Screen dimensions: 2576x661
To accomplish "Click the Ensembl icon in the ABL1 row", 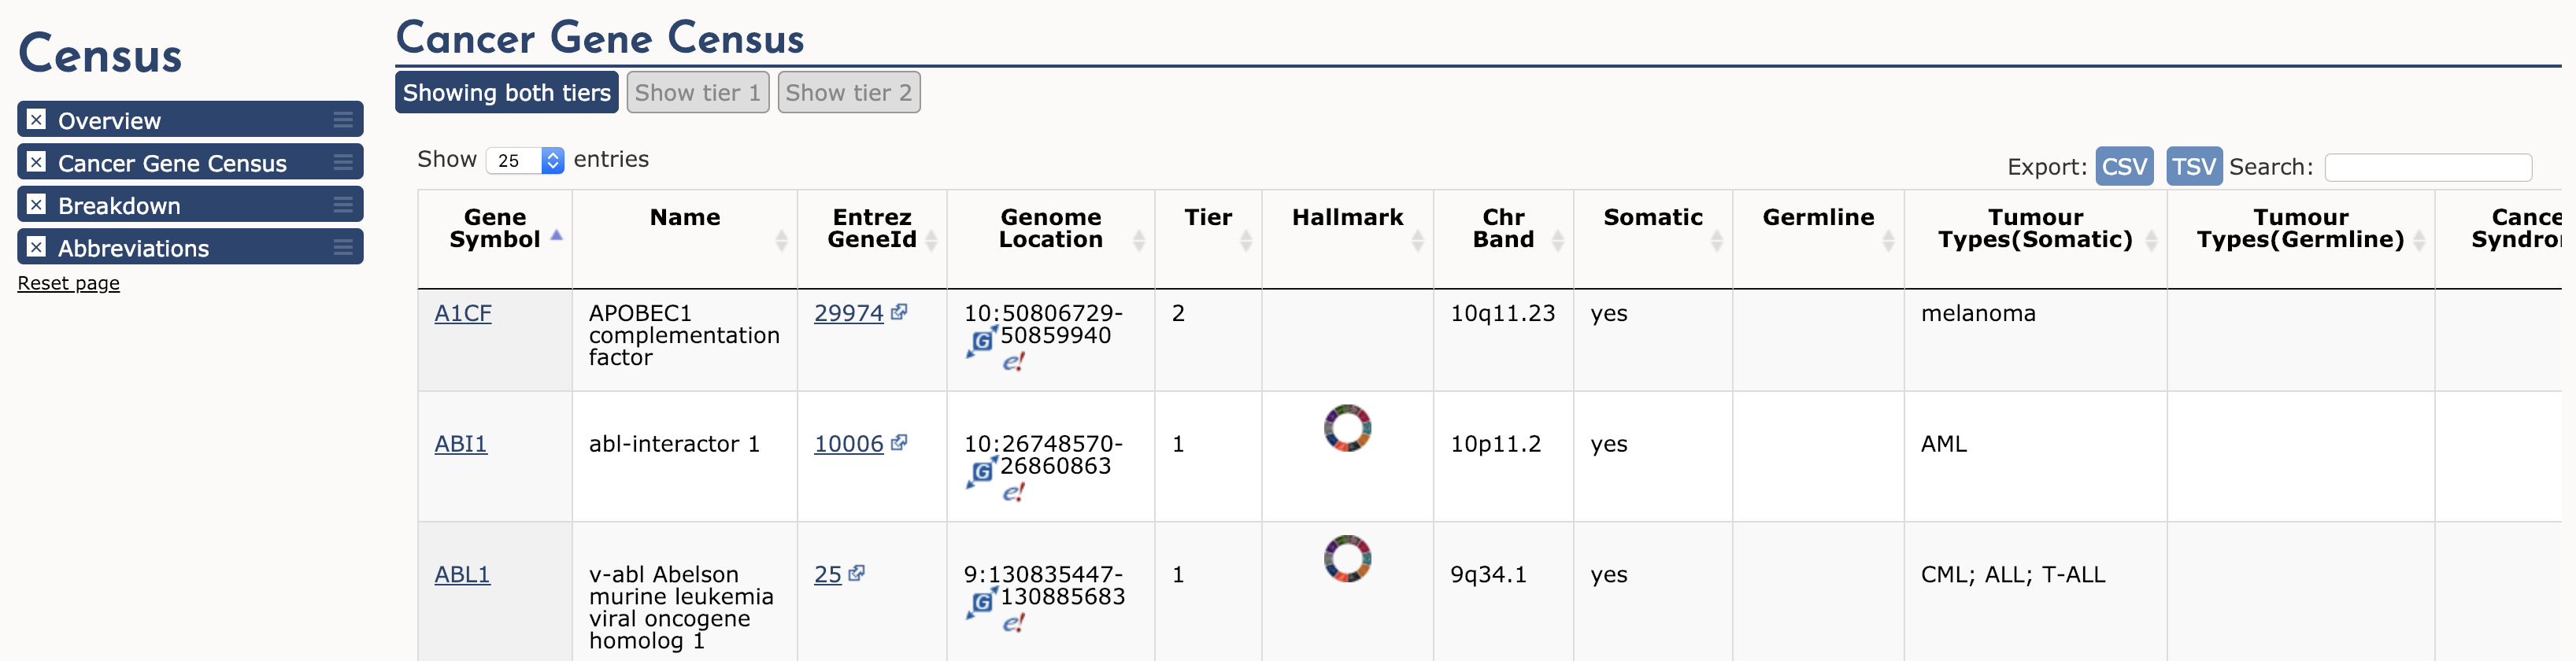I will (1014, 623).
